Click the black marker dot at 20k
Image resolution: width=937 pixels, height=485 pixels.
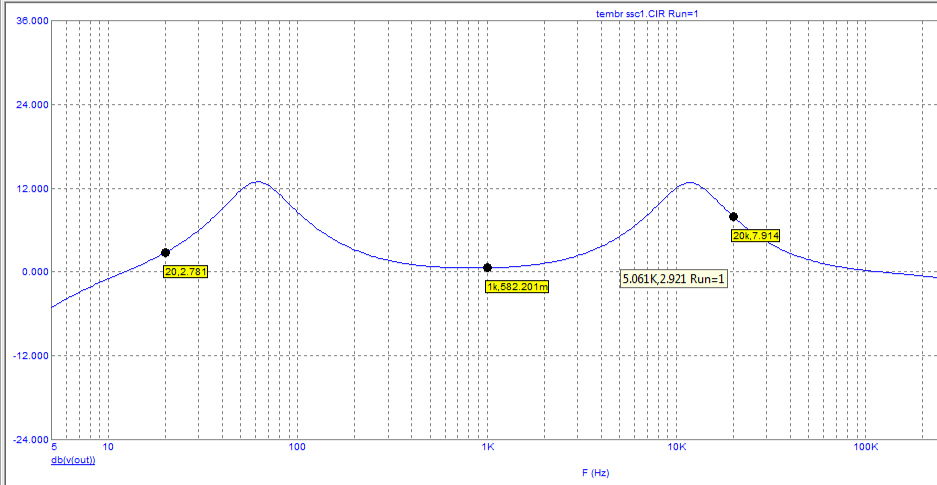733,216
